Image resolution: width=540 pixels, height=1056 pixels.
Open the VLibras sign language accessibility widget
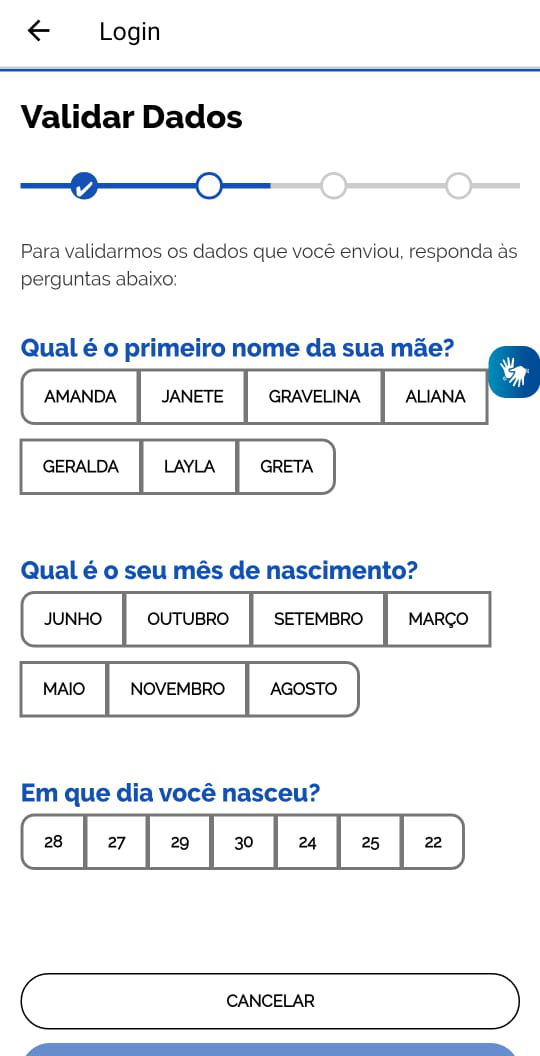514,371
